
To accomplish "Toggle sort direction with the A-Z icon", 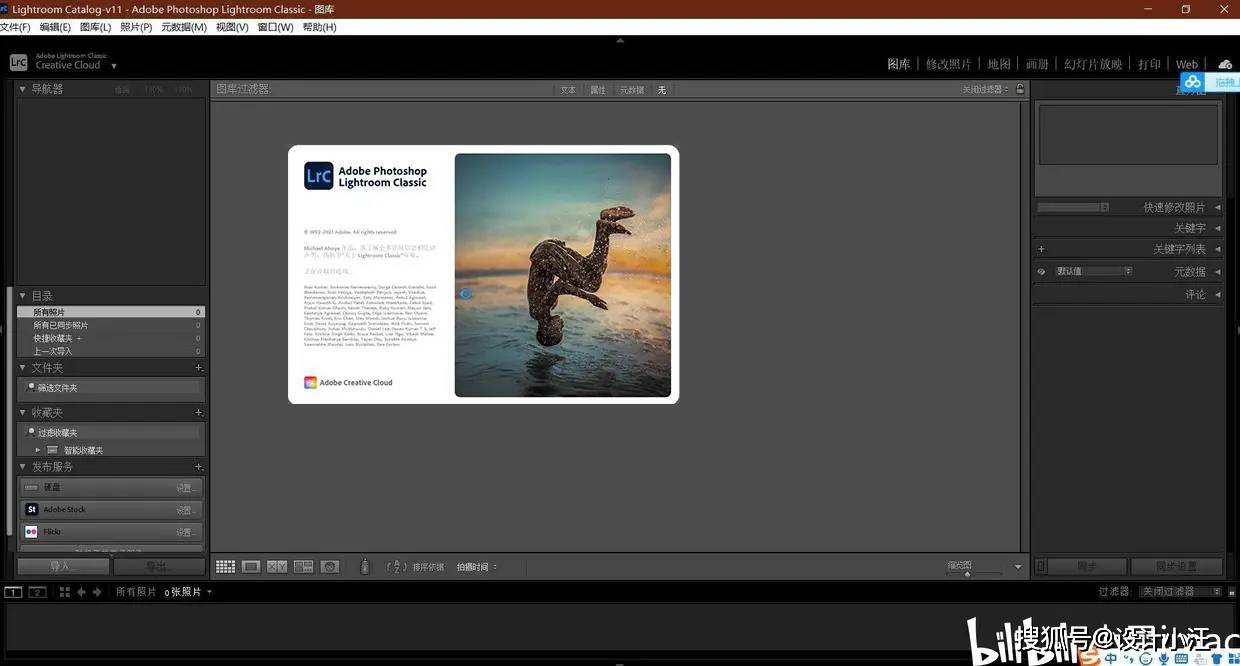I will (x=394, y=566).
